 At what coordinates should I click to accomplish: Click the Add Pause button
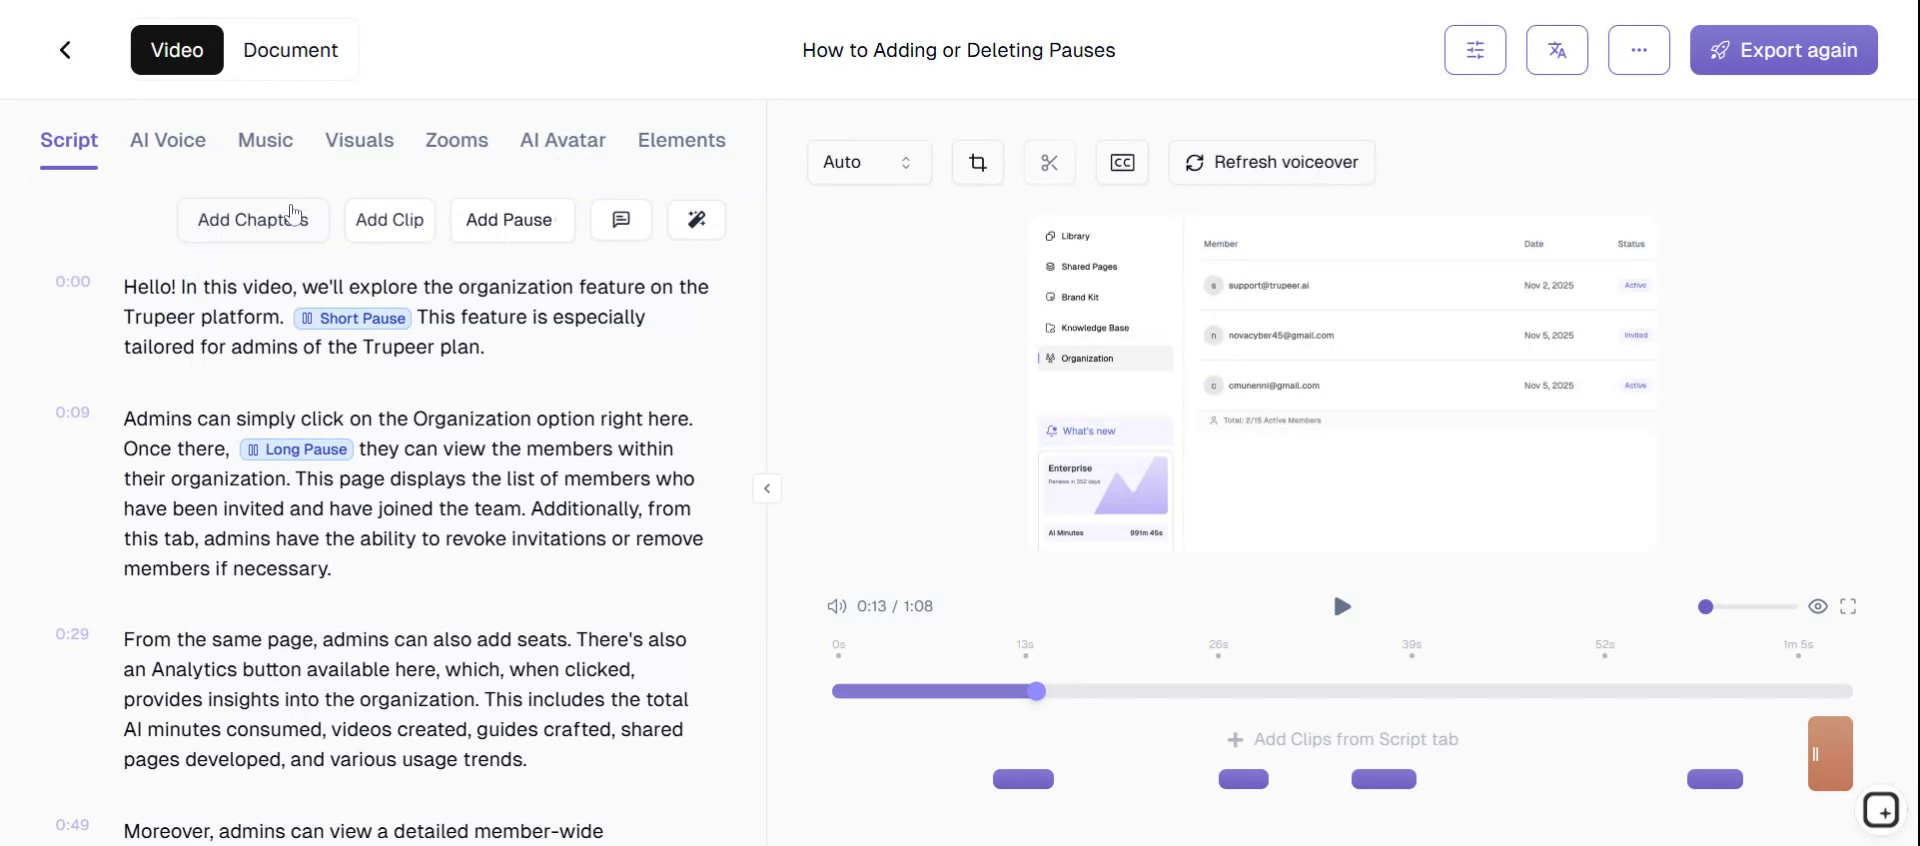512,220
